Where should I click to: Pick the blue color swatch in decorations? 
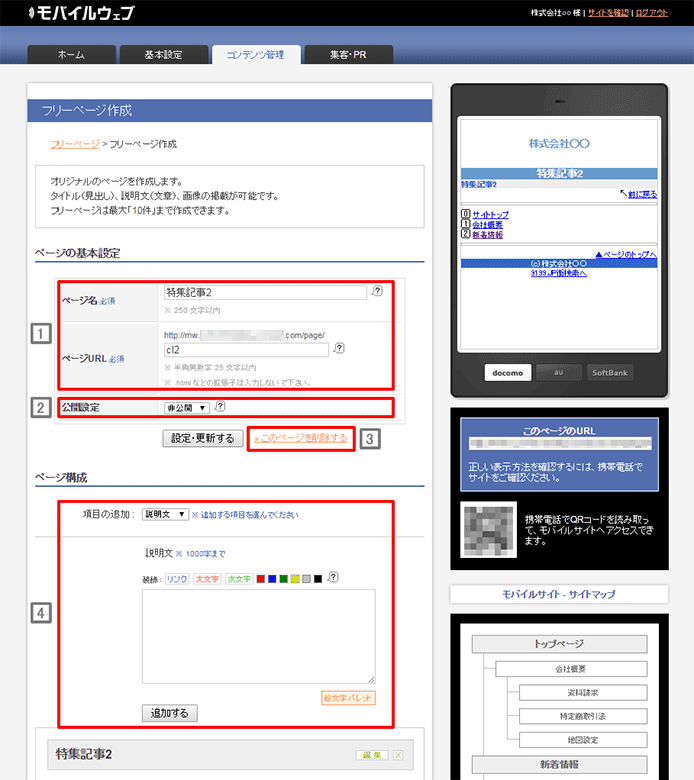click(x=273, y=578)
